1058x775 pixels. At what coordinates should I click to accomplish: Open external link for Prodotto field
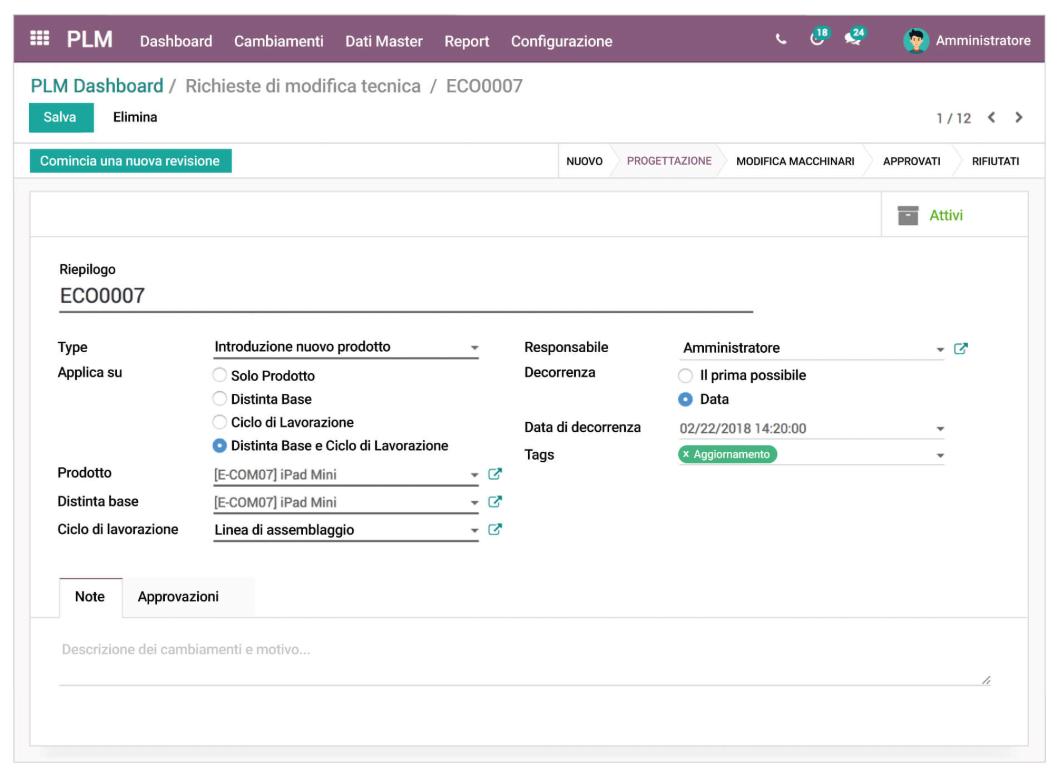[x=494, y=475]
